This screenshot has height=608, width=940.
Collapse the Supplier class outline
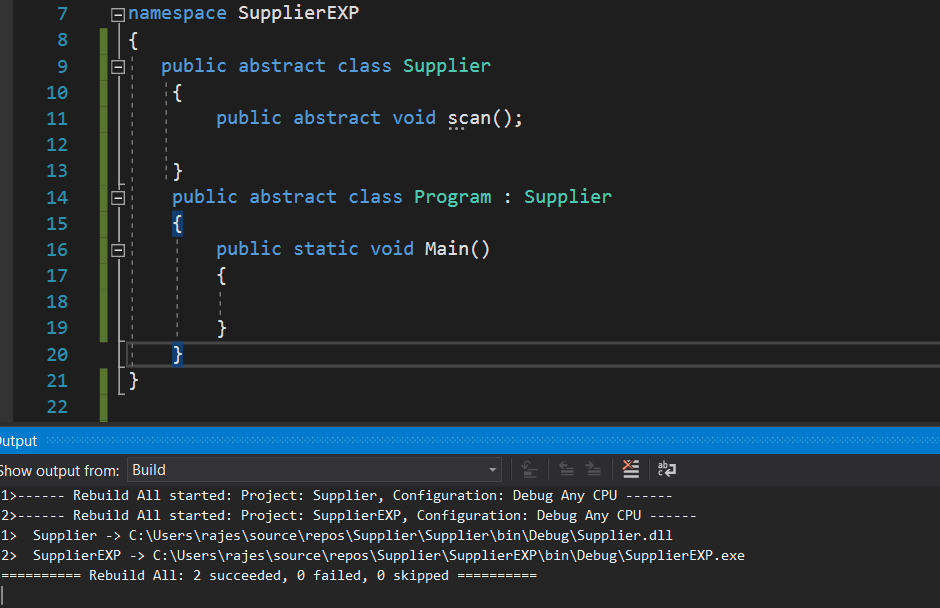point(118,67)
